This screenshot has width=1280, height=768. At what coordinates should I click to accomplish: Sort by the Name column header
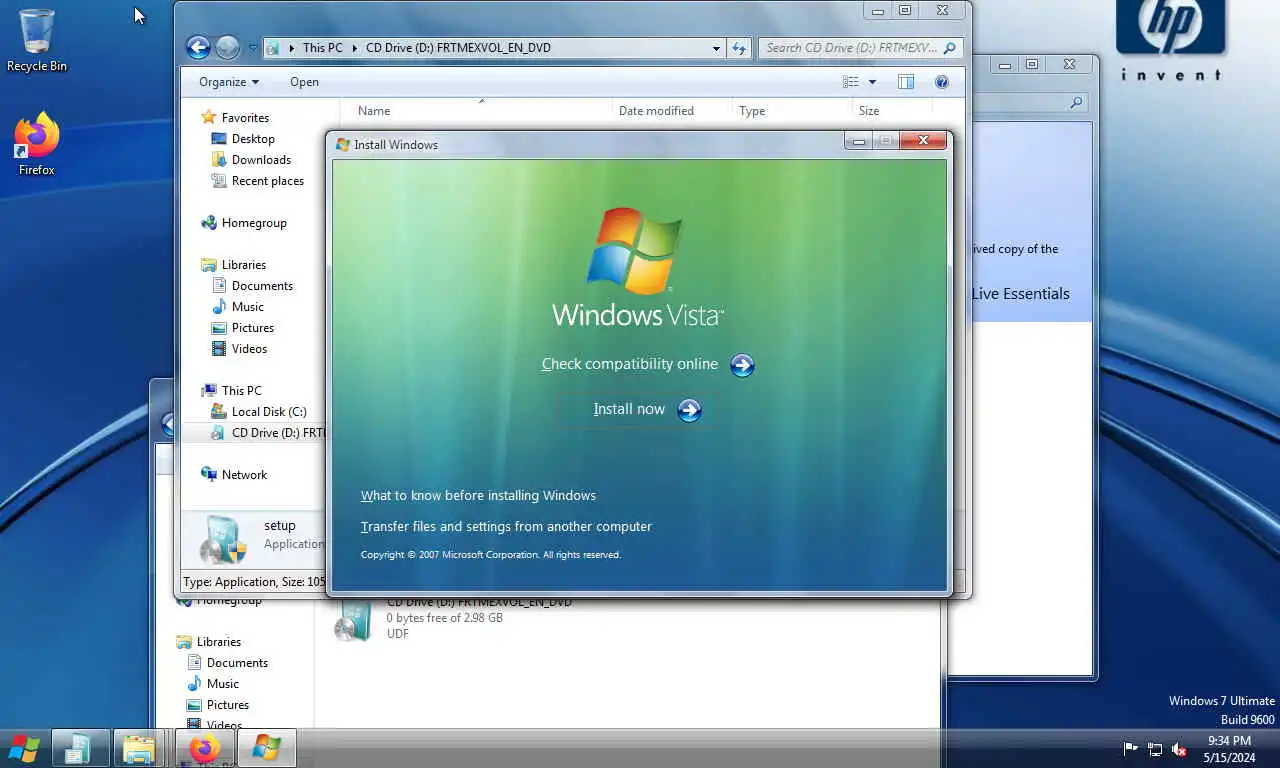tap(476, 111)
